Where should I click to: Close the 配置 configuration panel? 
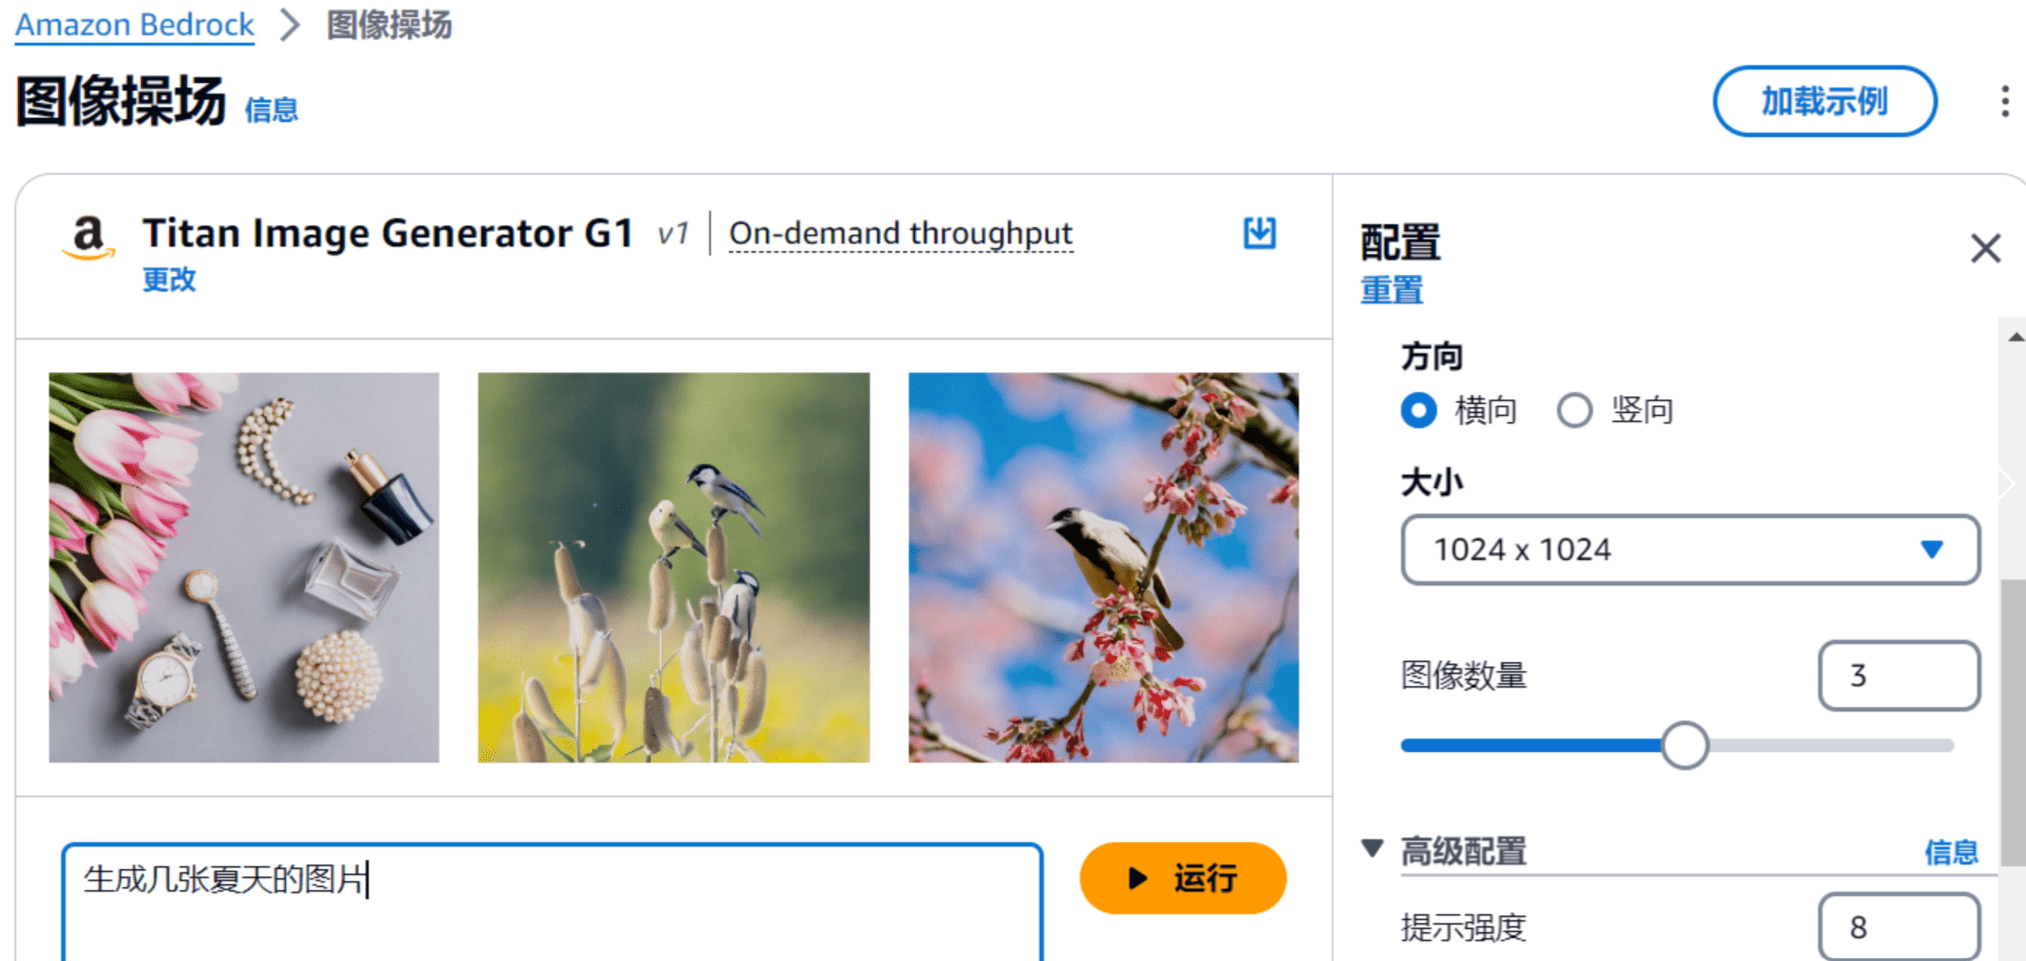coord(1985,248)
